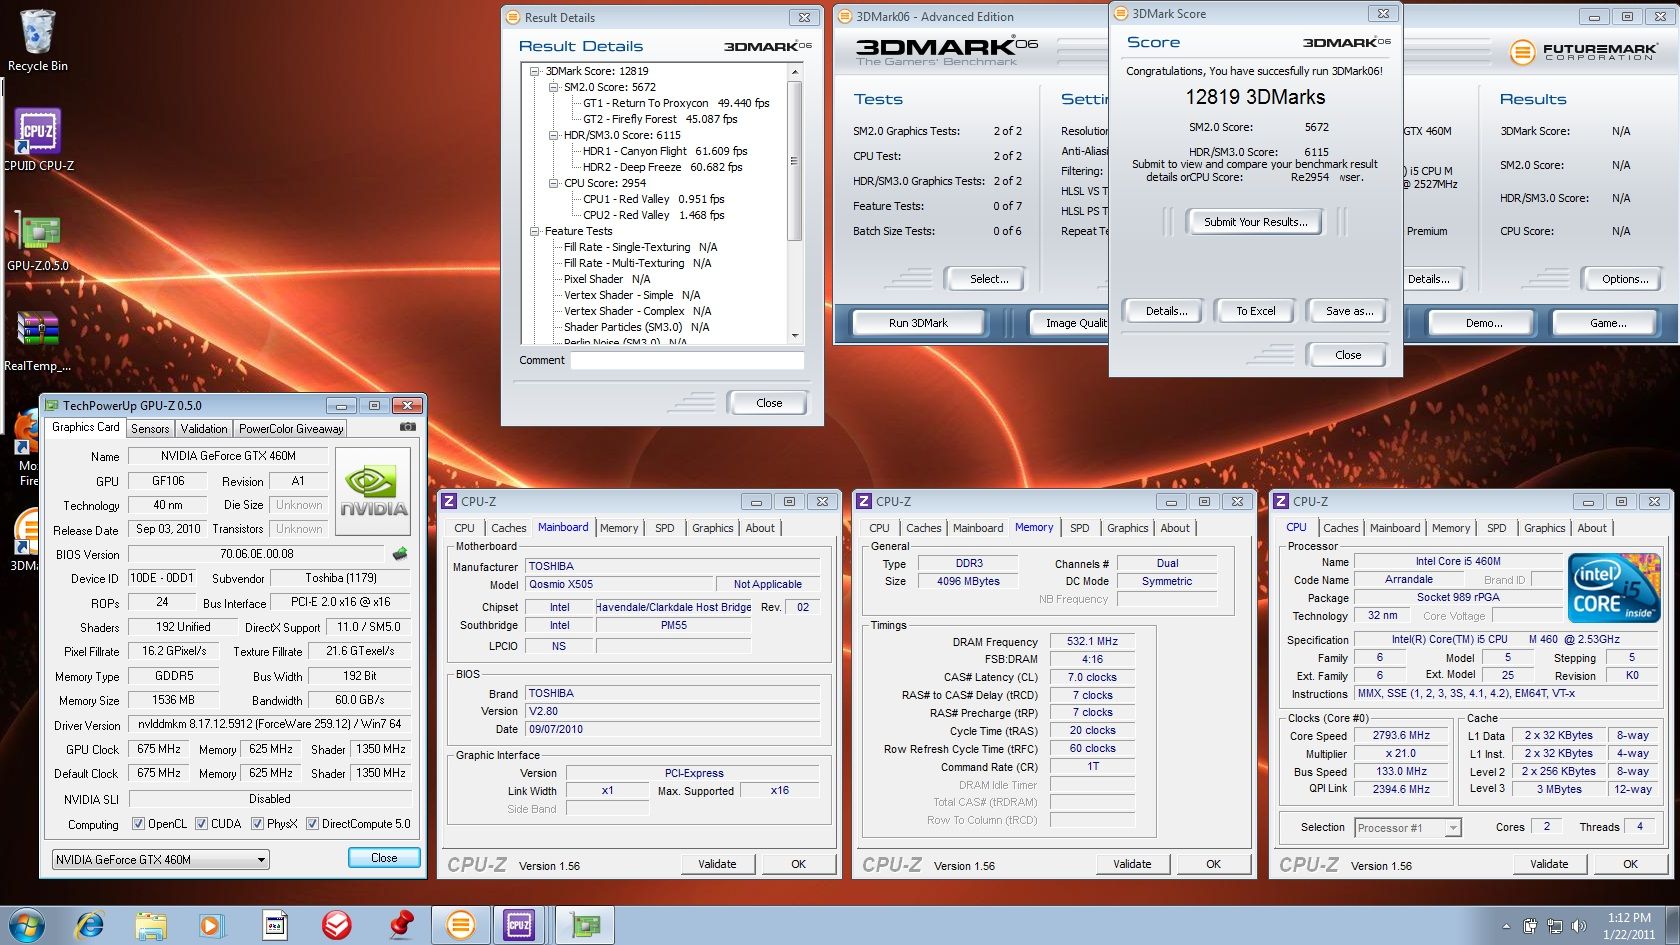Switch to the 3DMark06 taskbar item
This screenshot has height=945, width=1680.
[x=461, y=926]
